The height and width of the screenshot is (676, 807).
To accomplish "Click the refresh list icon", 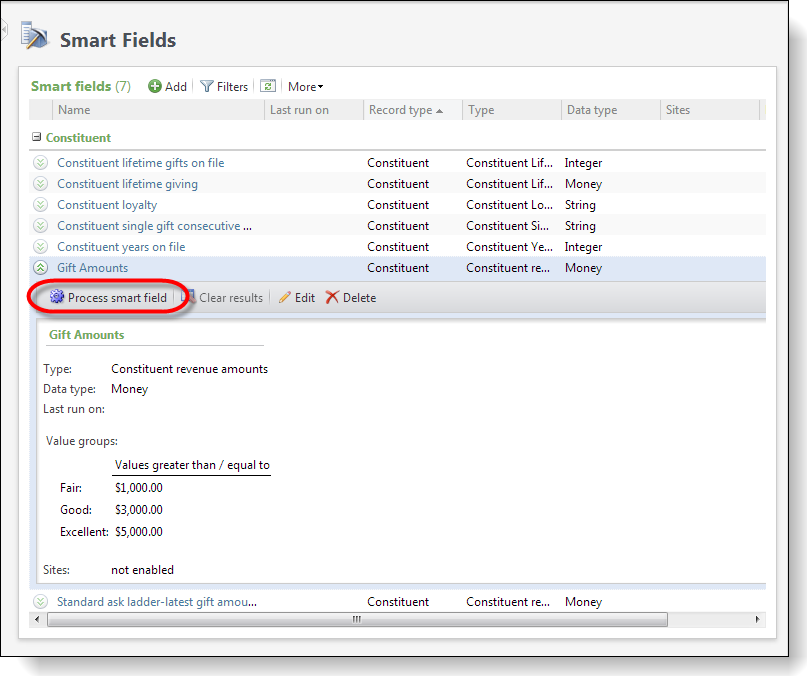I will click(267, 87).
